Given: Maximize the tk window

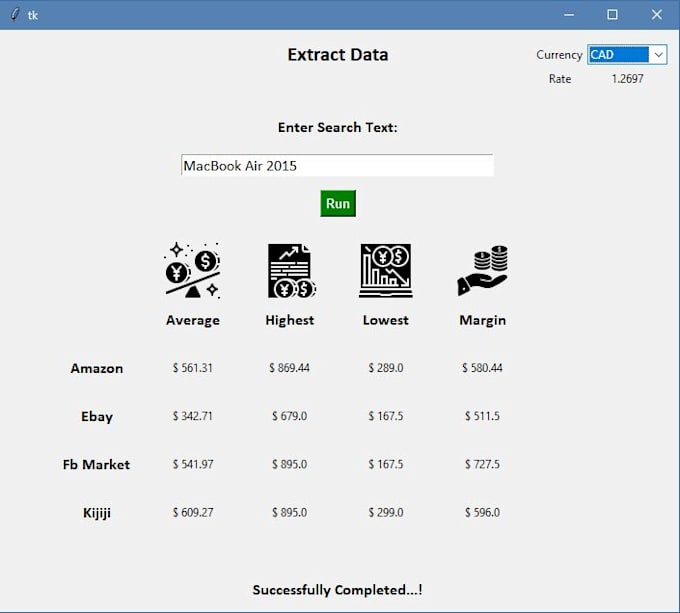Looking at the screenshot, I should coord(612,15).
